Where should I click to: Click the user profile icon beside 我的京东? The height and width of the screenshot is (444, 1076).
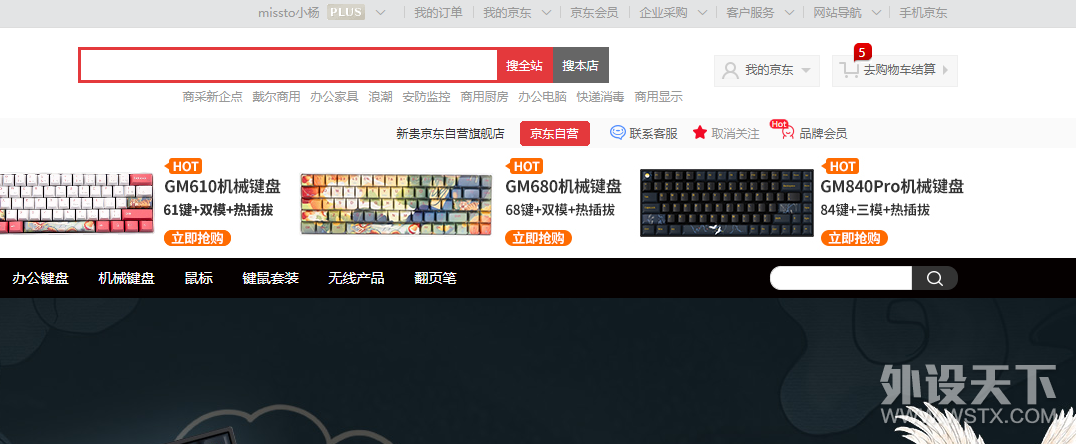730,70
